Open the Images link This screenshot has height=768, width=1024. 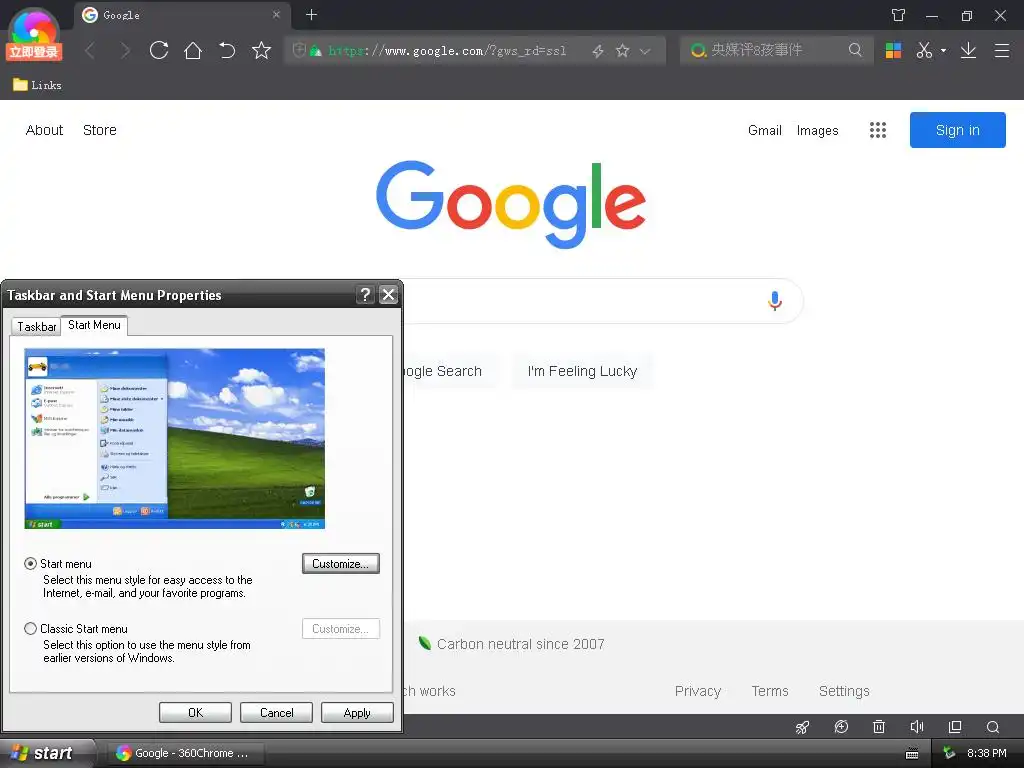(818, 130)
